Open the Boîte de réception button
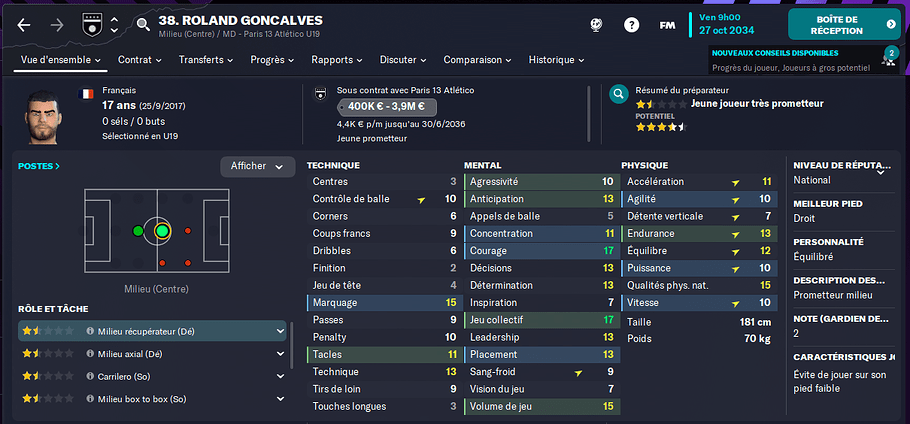Viewport: 910px width, 424px height. [x=844, y=24]
